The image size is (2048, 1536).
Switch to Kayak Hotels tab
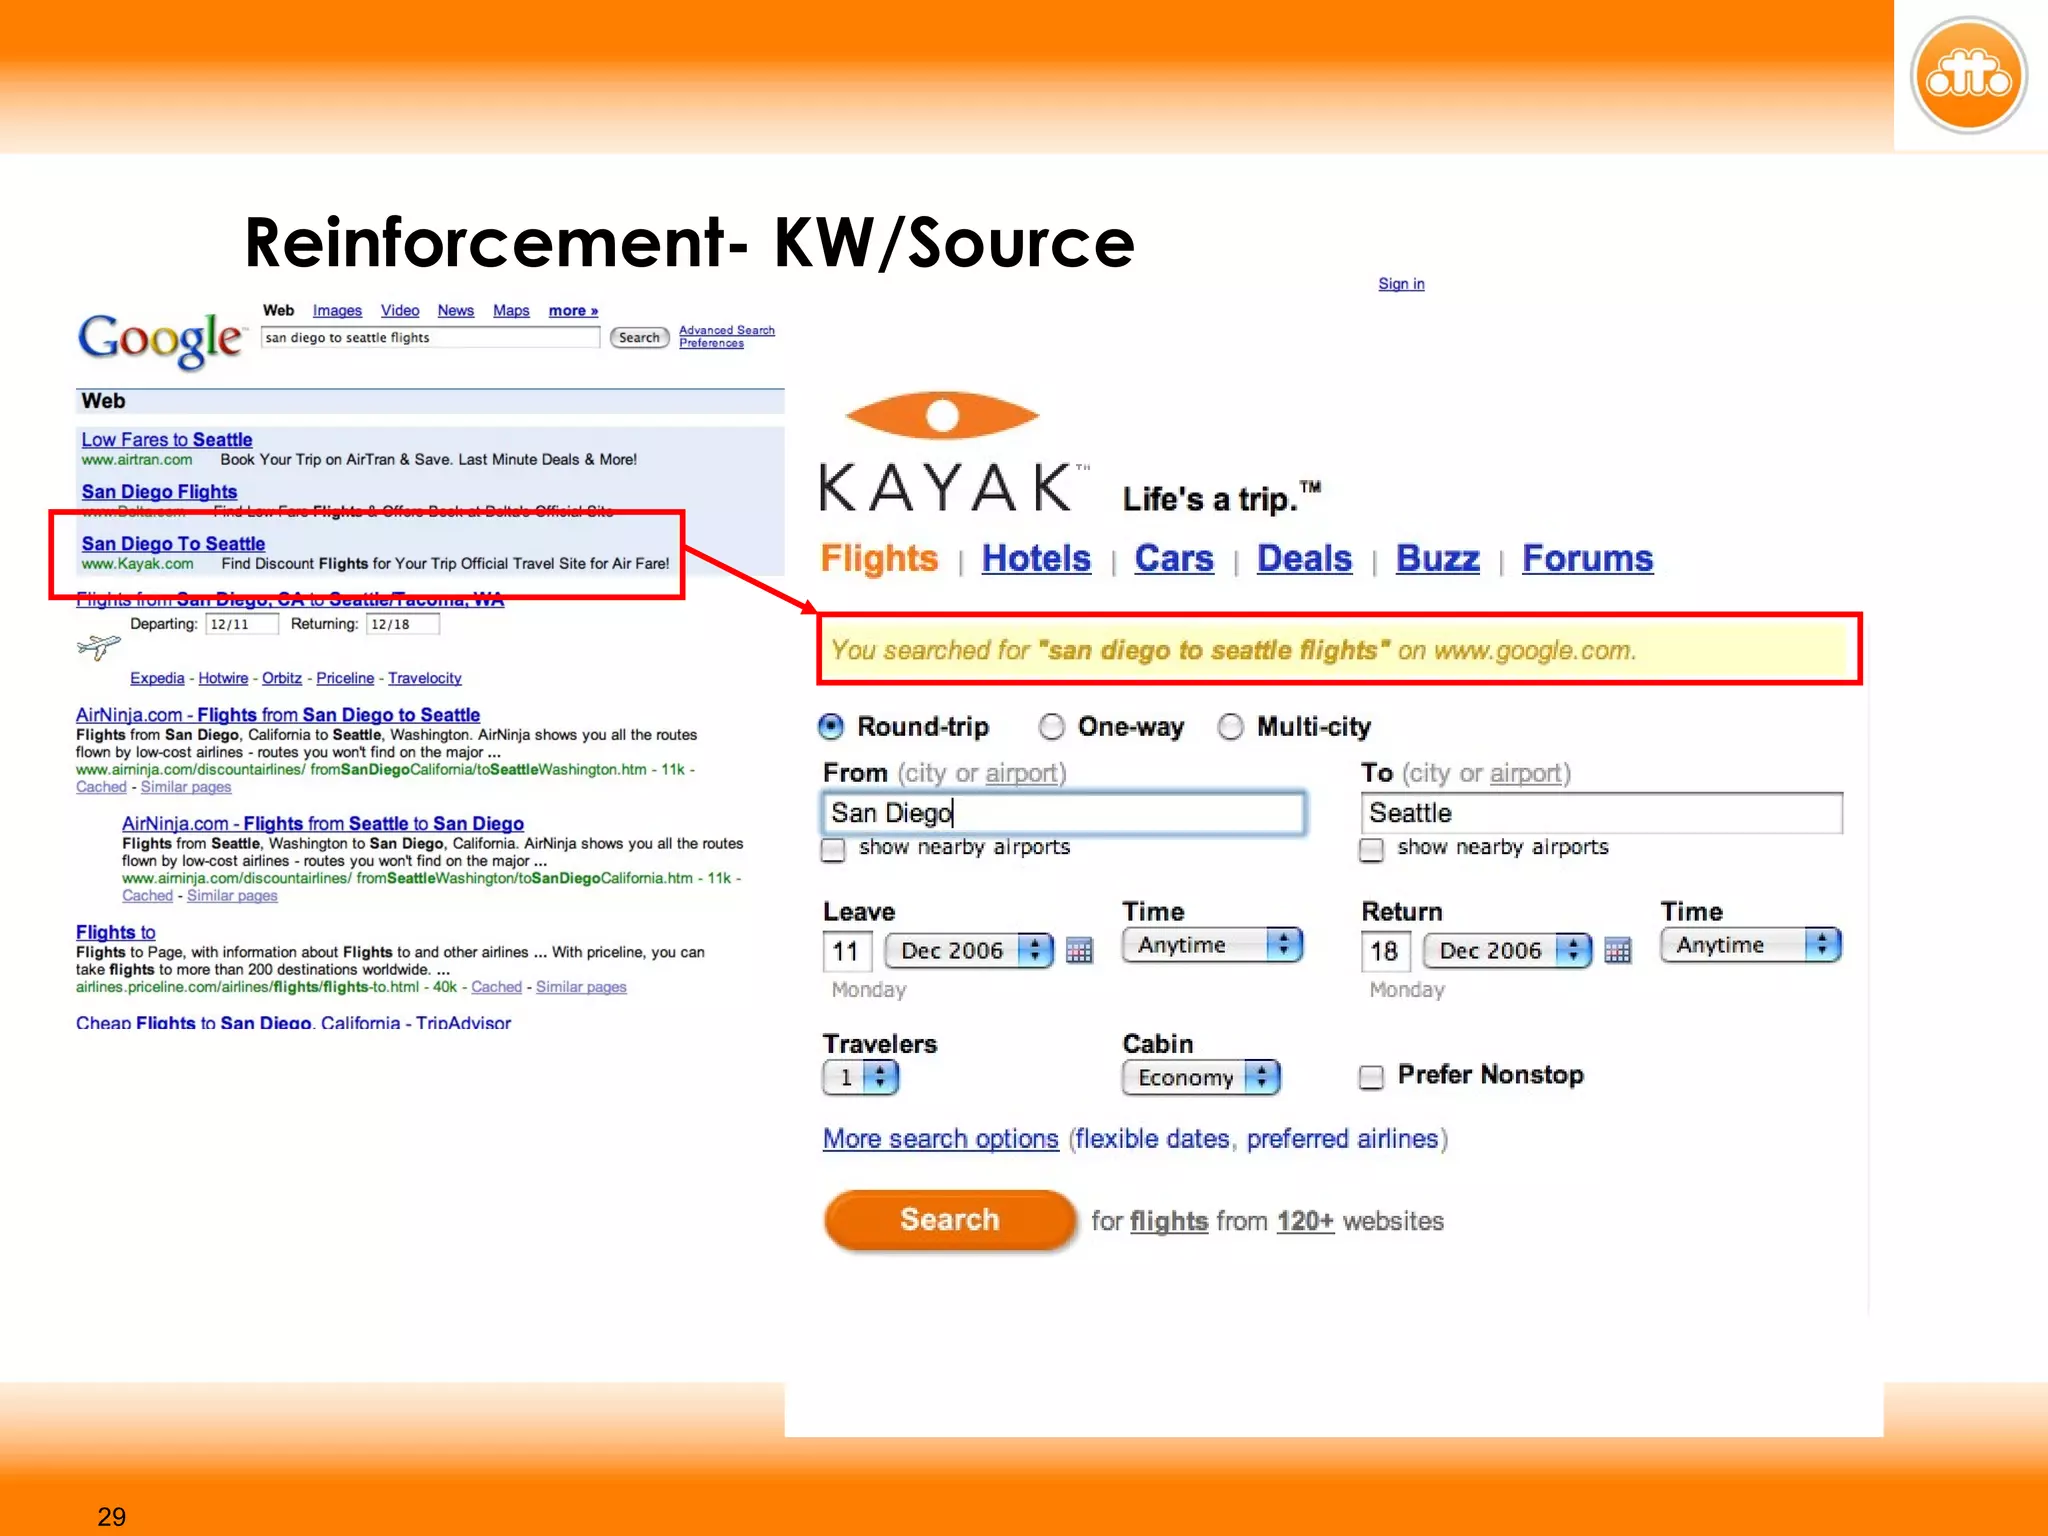click(x=1036, y=558)
